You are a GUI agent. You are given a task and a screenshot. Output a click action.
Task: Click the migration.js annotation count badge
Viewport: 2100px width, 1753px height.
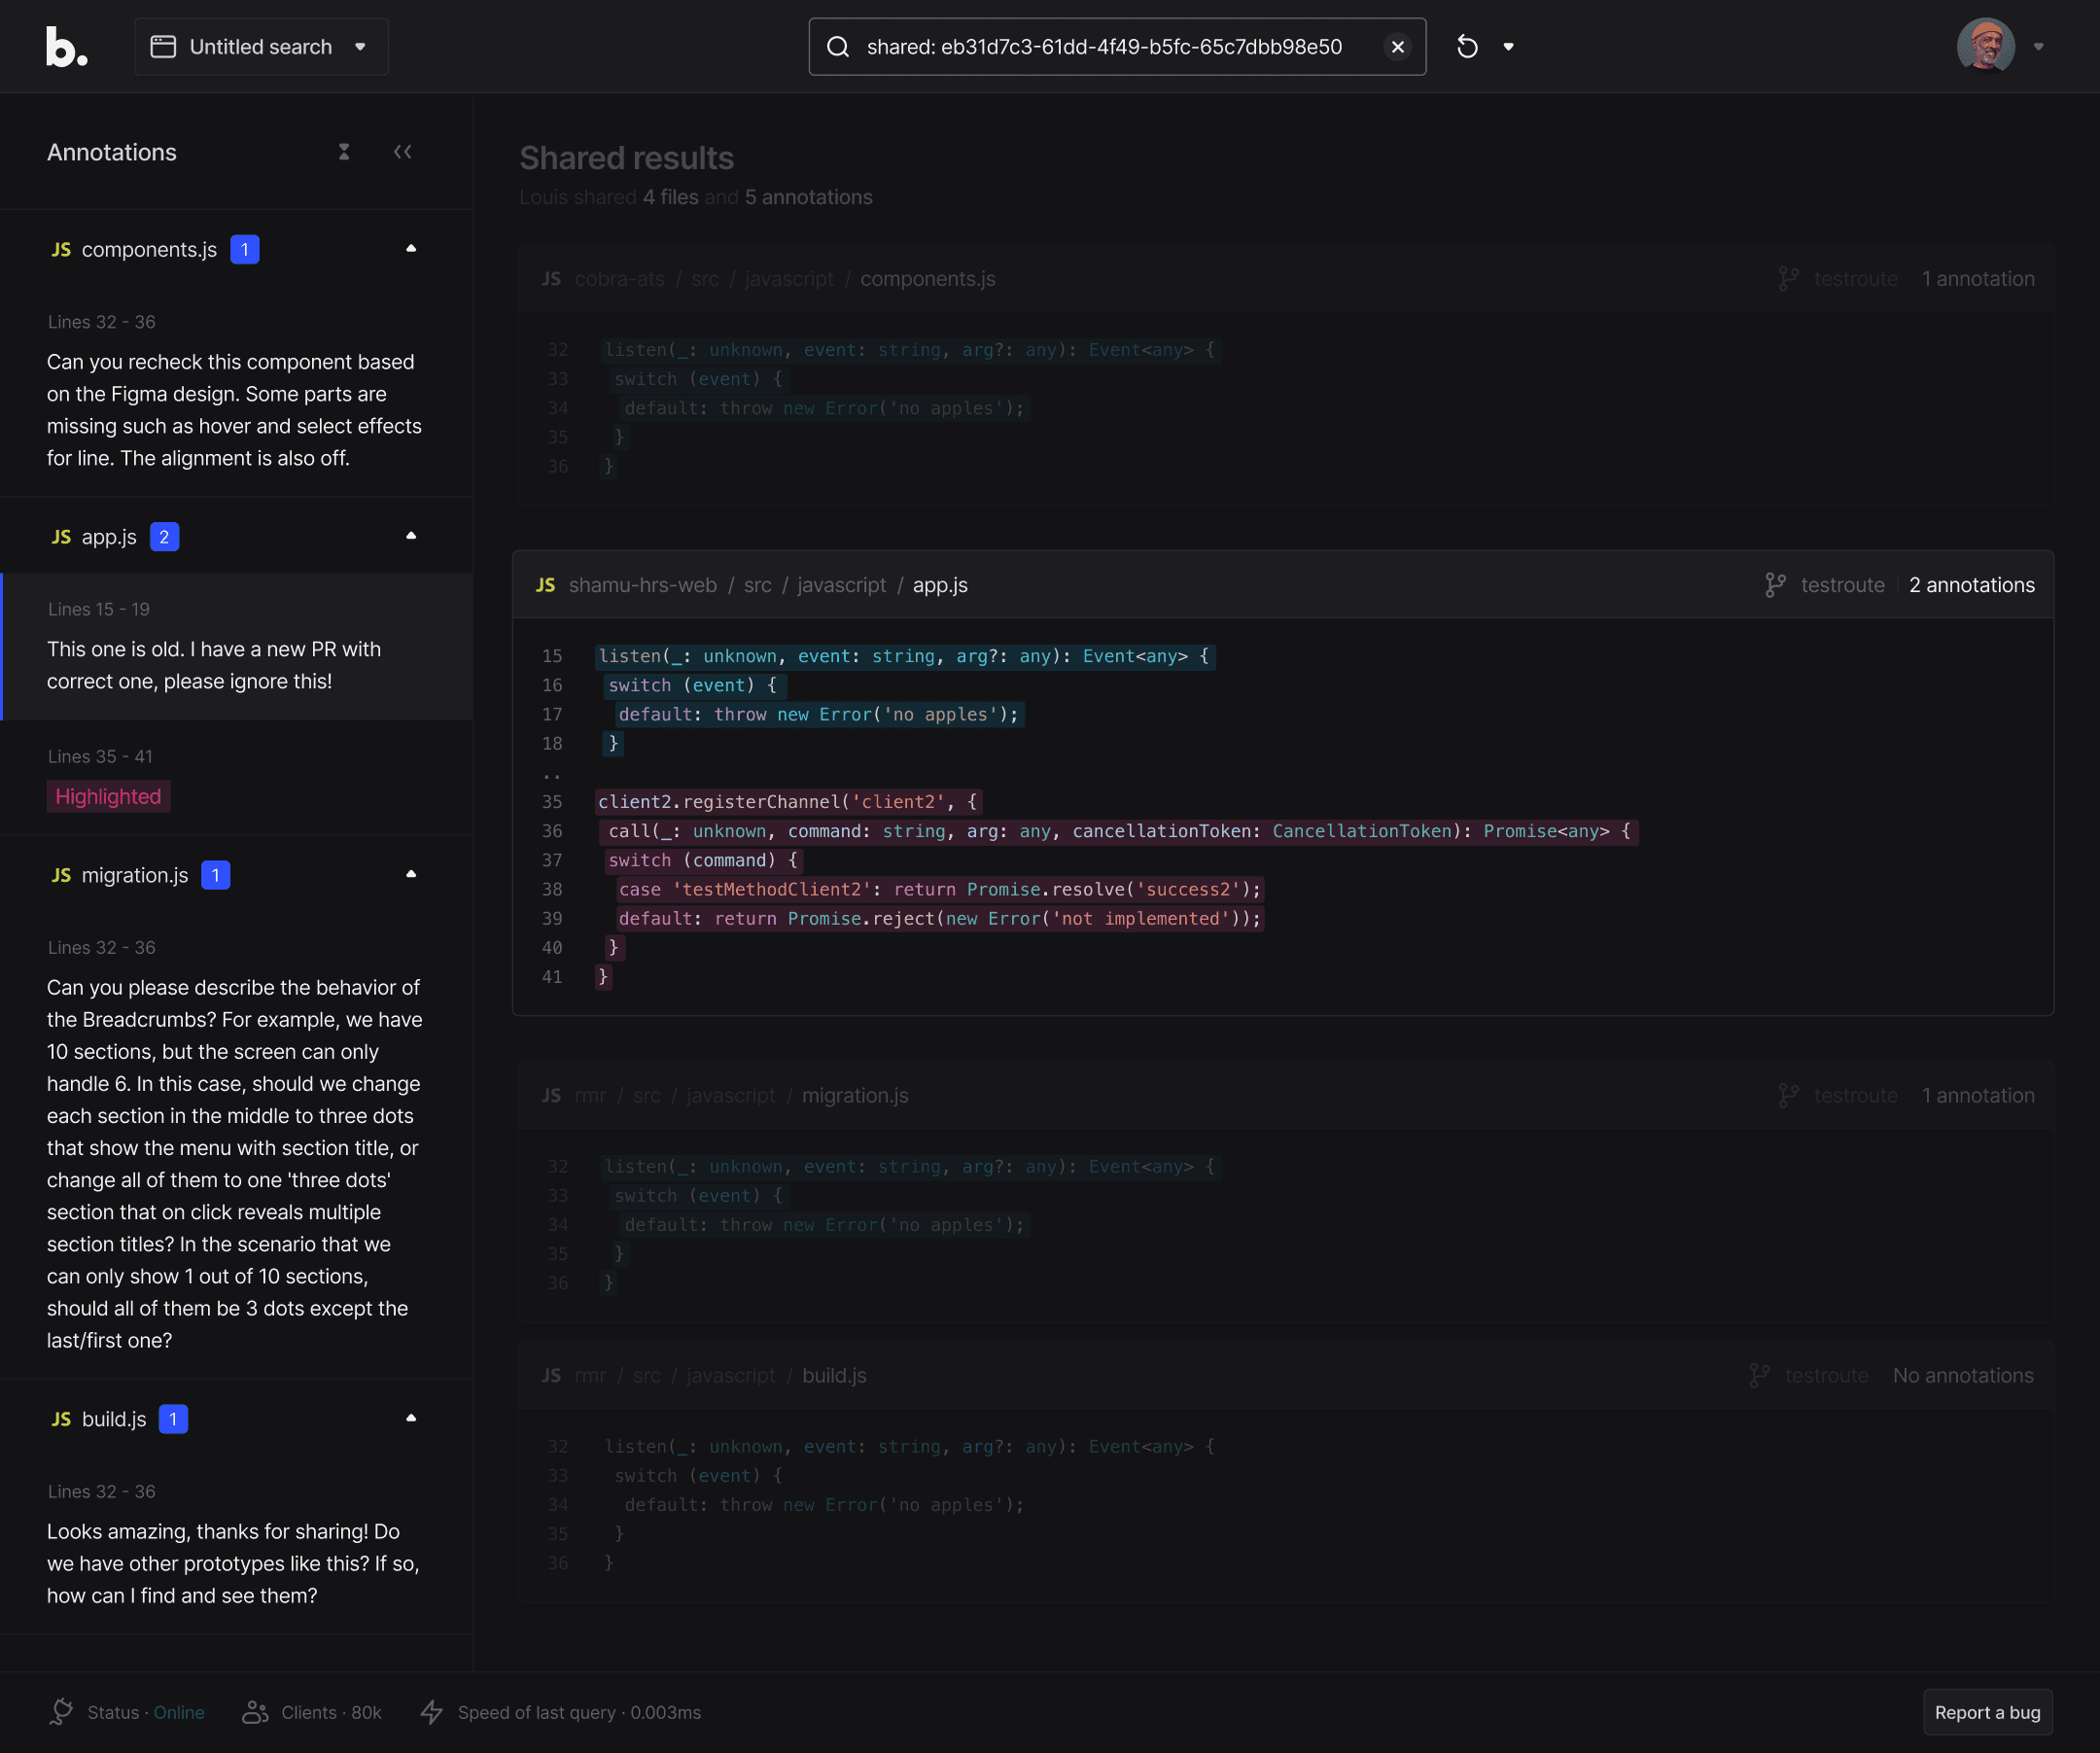click(x=215, y=875)
